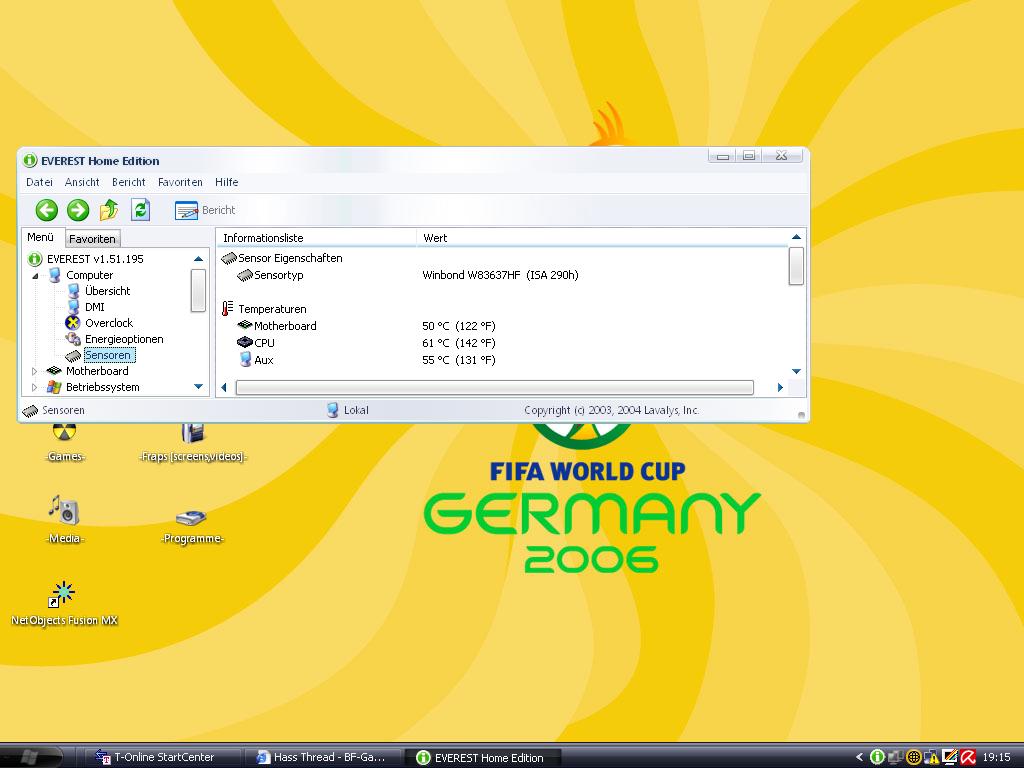Click the Winbond W83637HF value
Image resolution: width=1024 pixels, height=768 pixels.
pos(500,275)
